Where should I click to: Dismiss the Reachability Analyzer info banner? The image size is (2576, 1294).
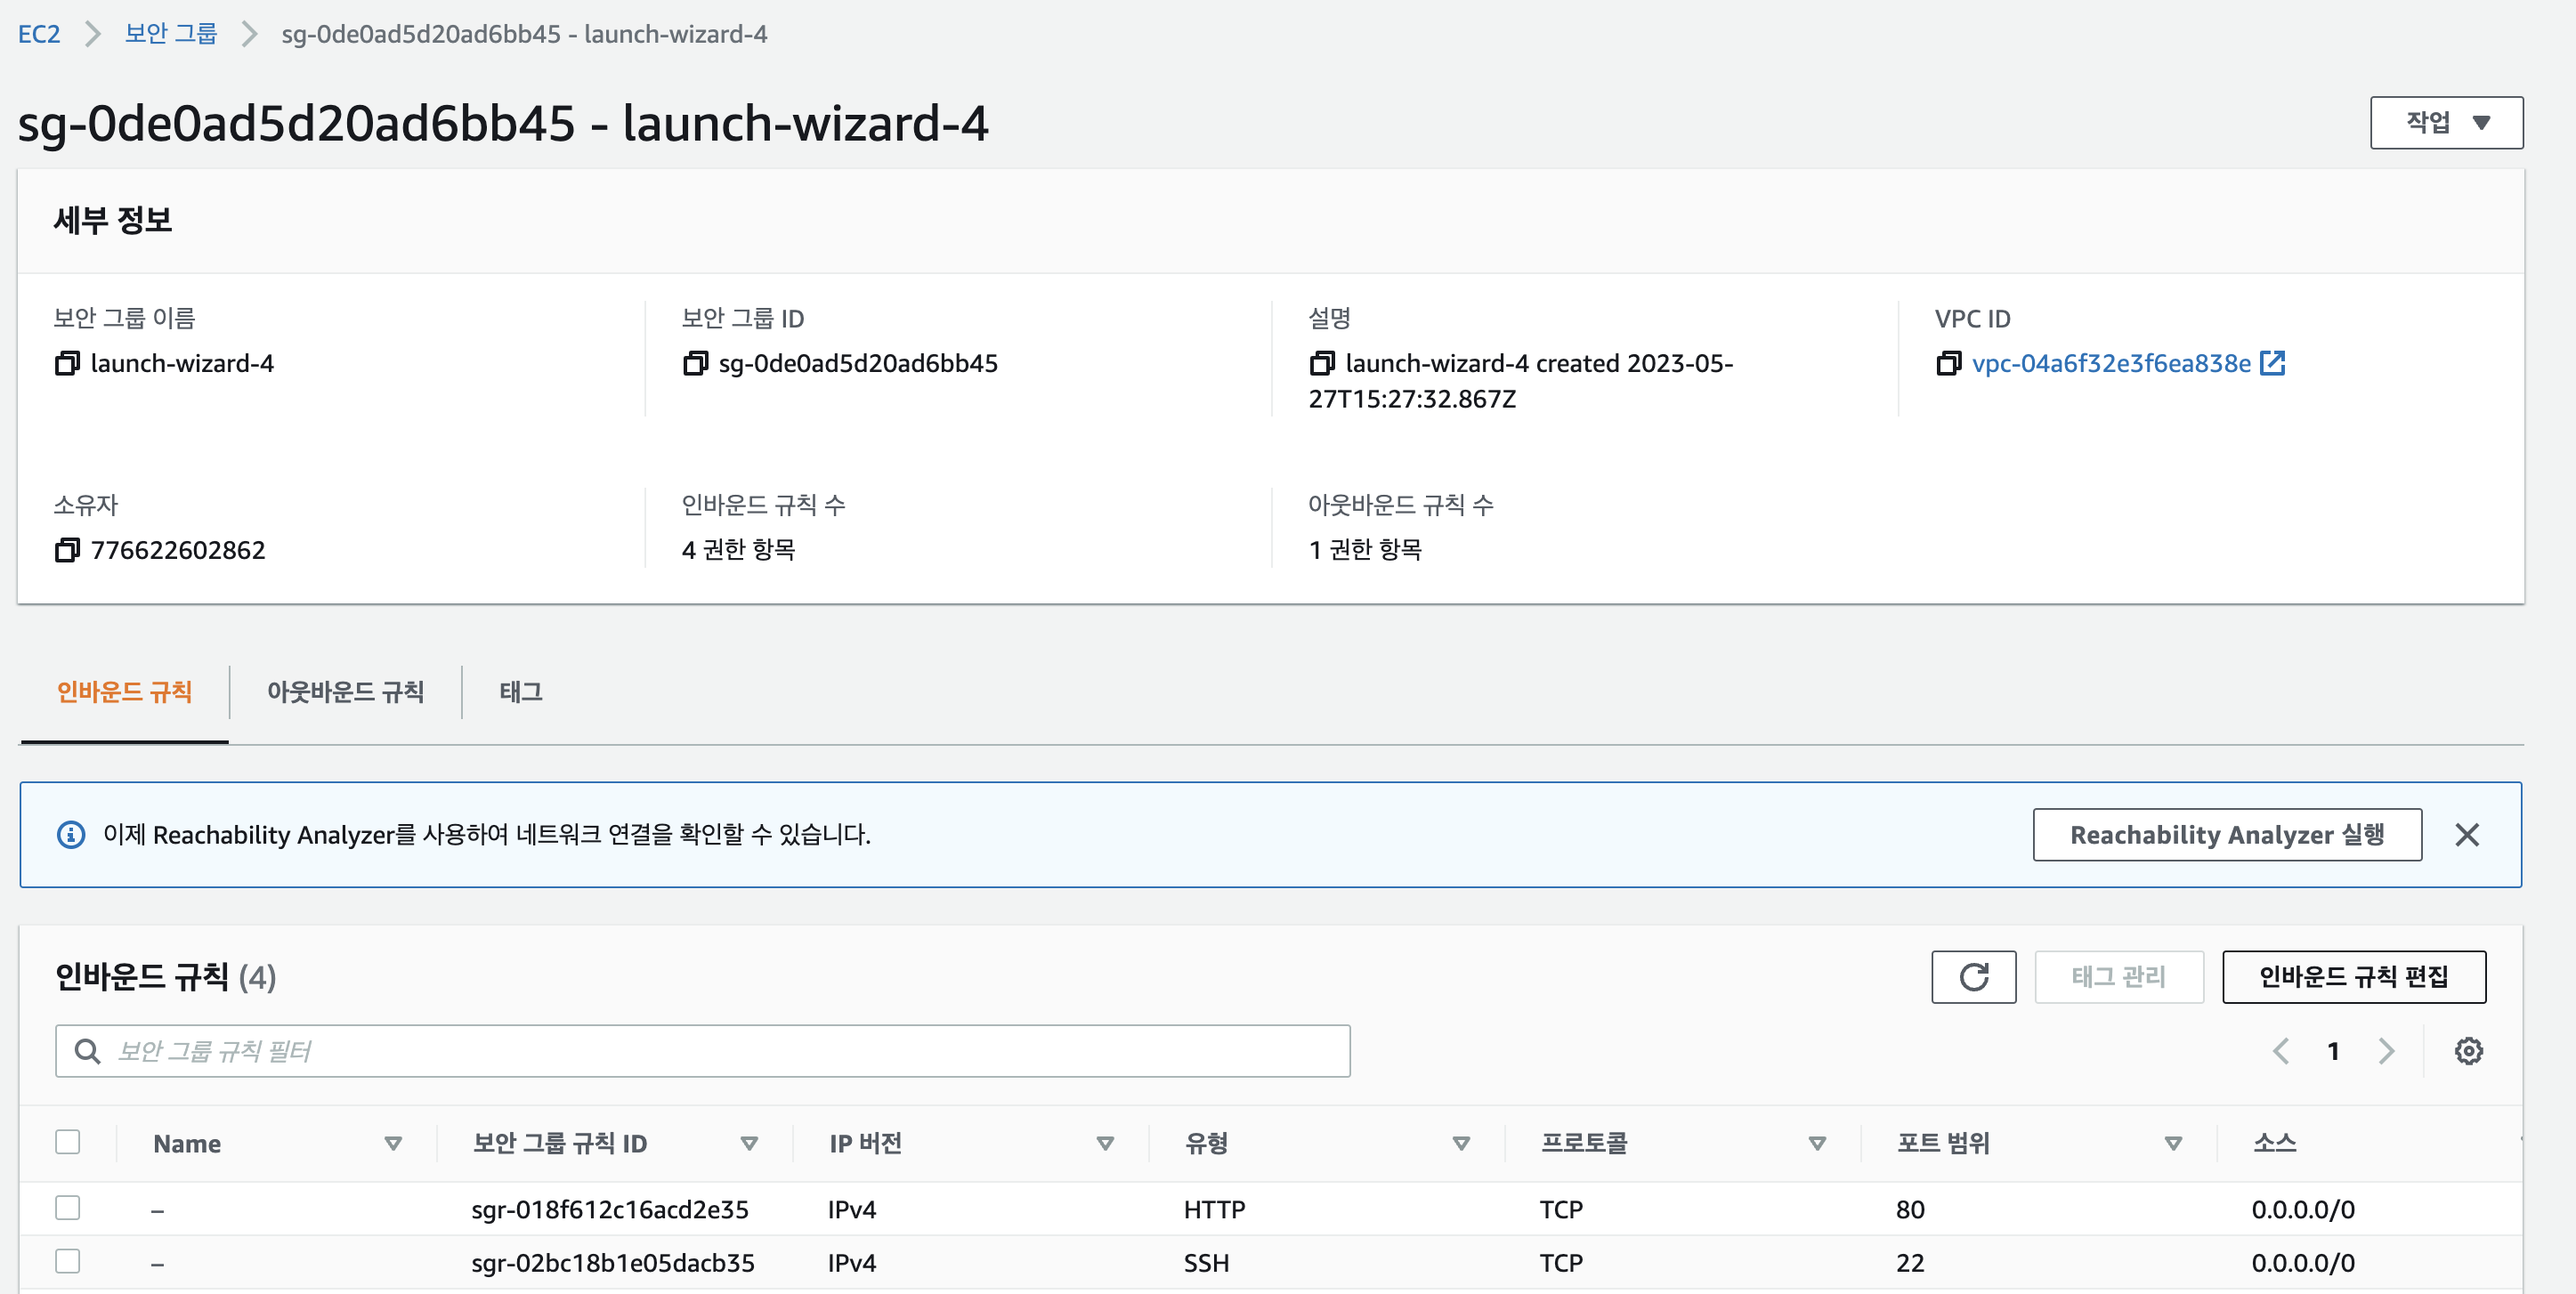(2468, 834)
